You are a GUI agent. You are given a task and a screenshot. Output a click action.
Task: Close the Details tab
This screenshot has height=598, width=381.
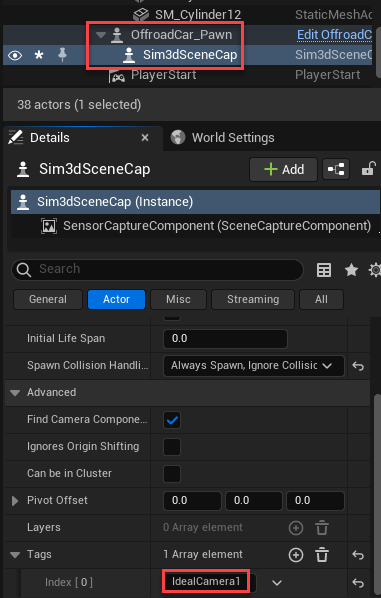click(x=145, y=138)
